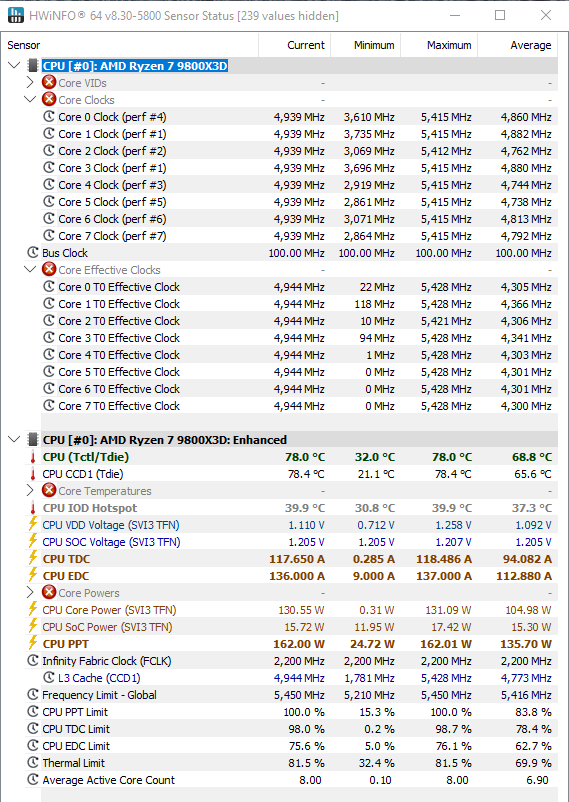Click the red X icon beside Core VIDs
Viewport: 569px width, 802px height.
(x=49, y=82)
